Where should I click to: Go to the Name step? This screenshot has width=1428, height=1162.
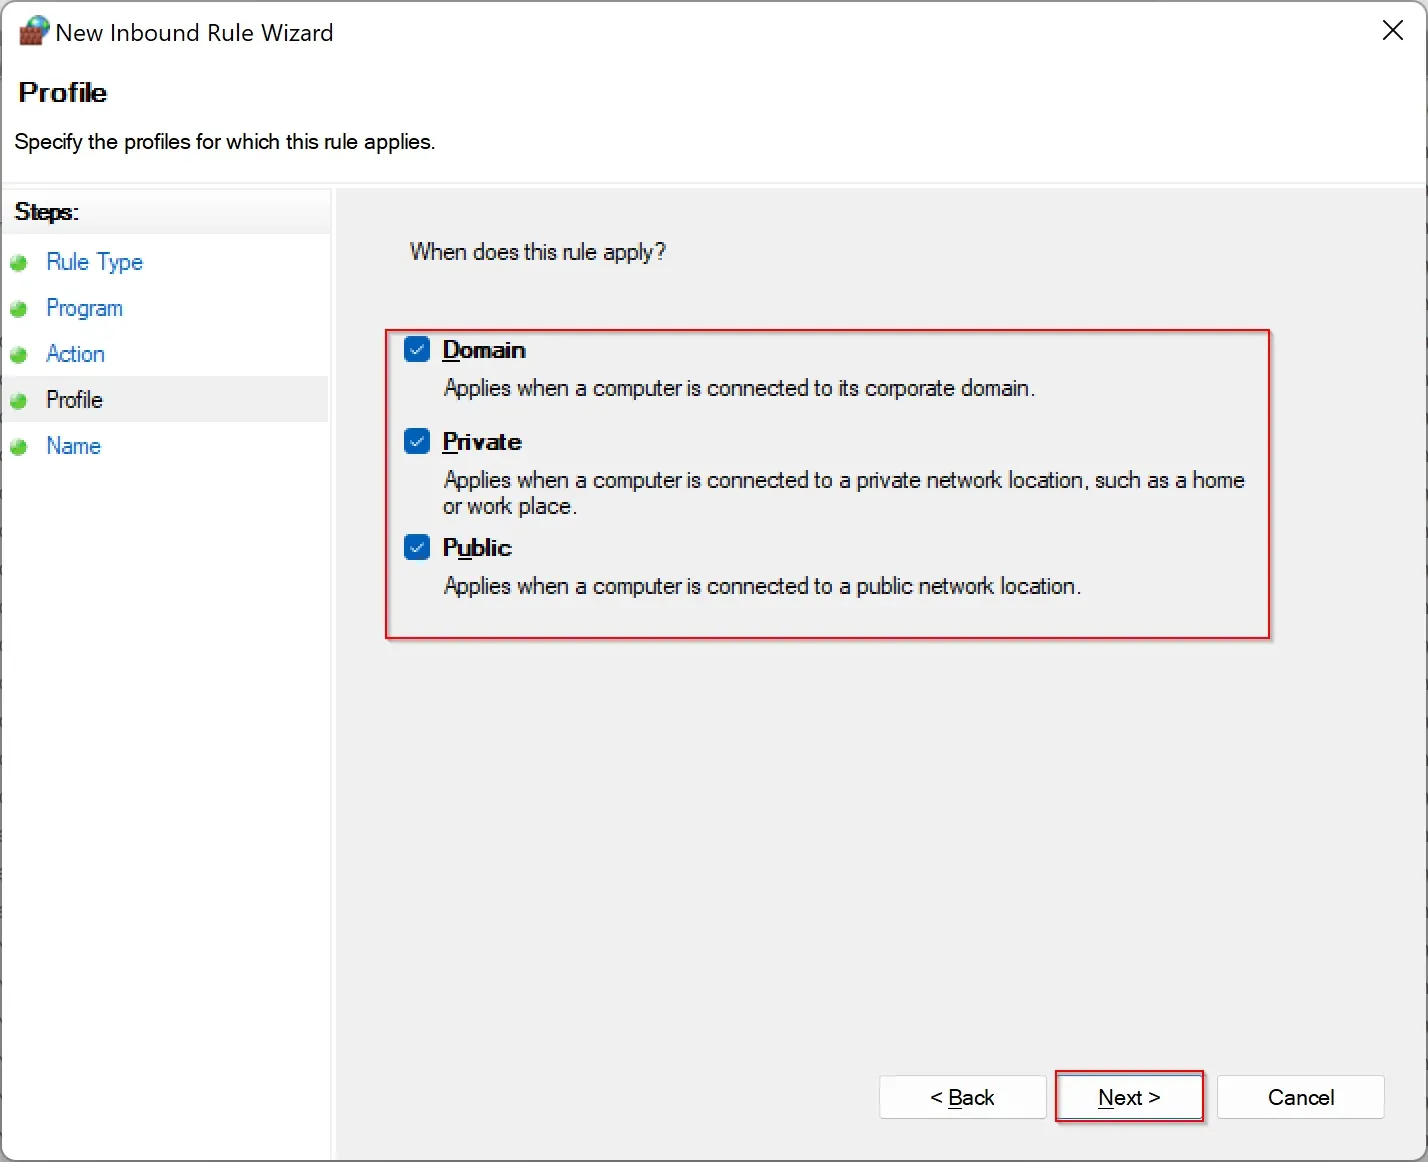73,446
